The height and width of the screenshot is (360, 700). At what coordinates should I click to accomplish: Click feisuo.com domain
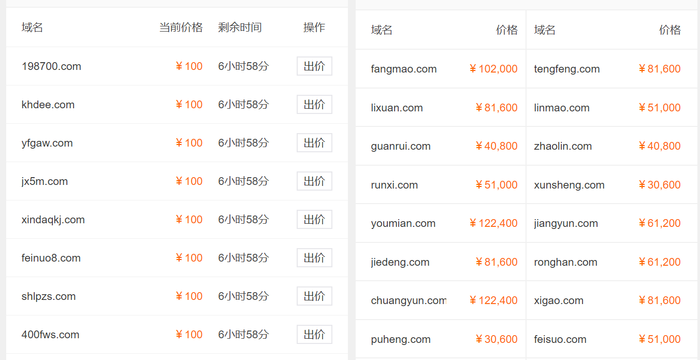click(x=560, y=339)
